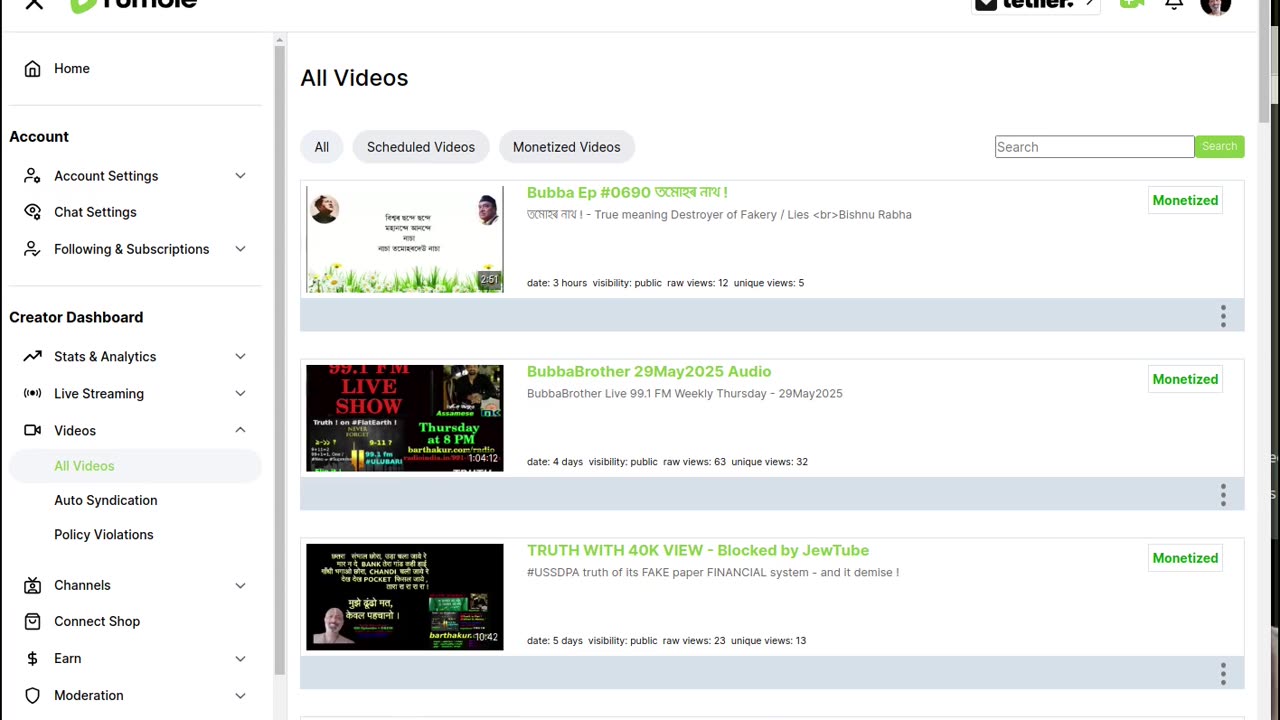The image size is (1280, 720).
Task: Collapse the Videos section chevron
Action: point(240,430)
